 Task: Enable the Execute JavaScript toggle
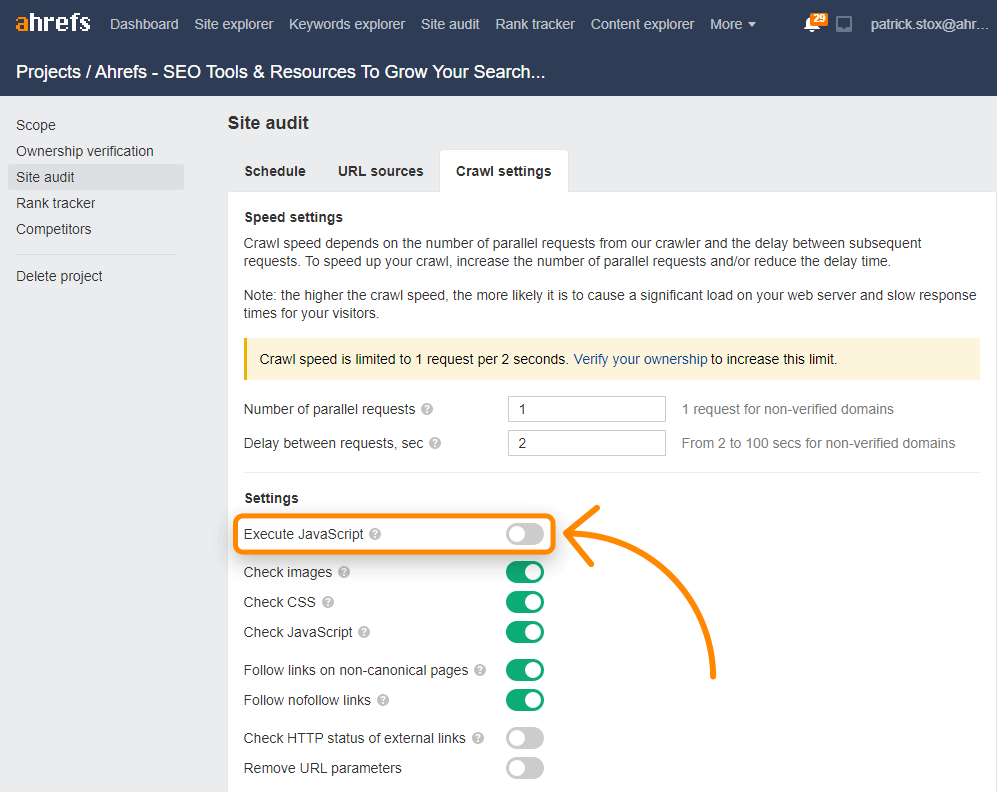pyautogui.click(x=524, y=534)
